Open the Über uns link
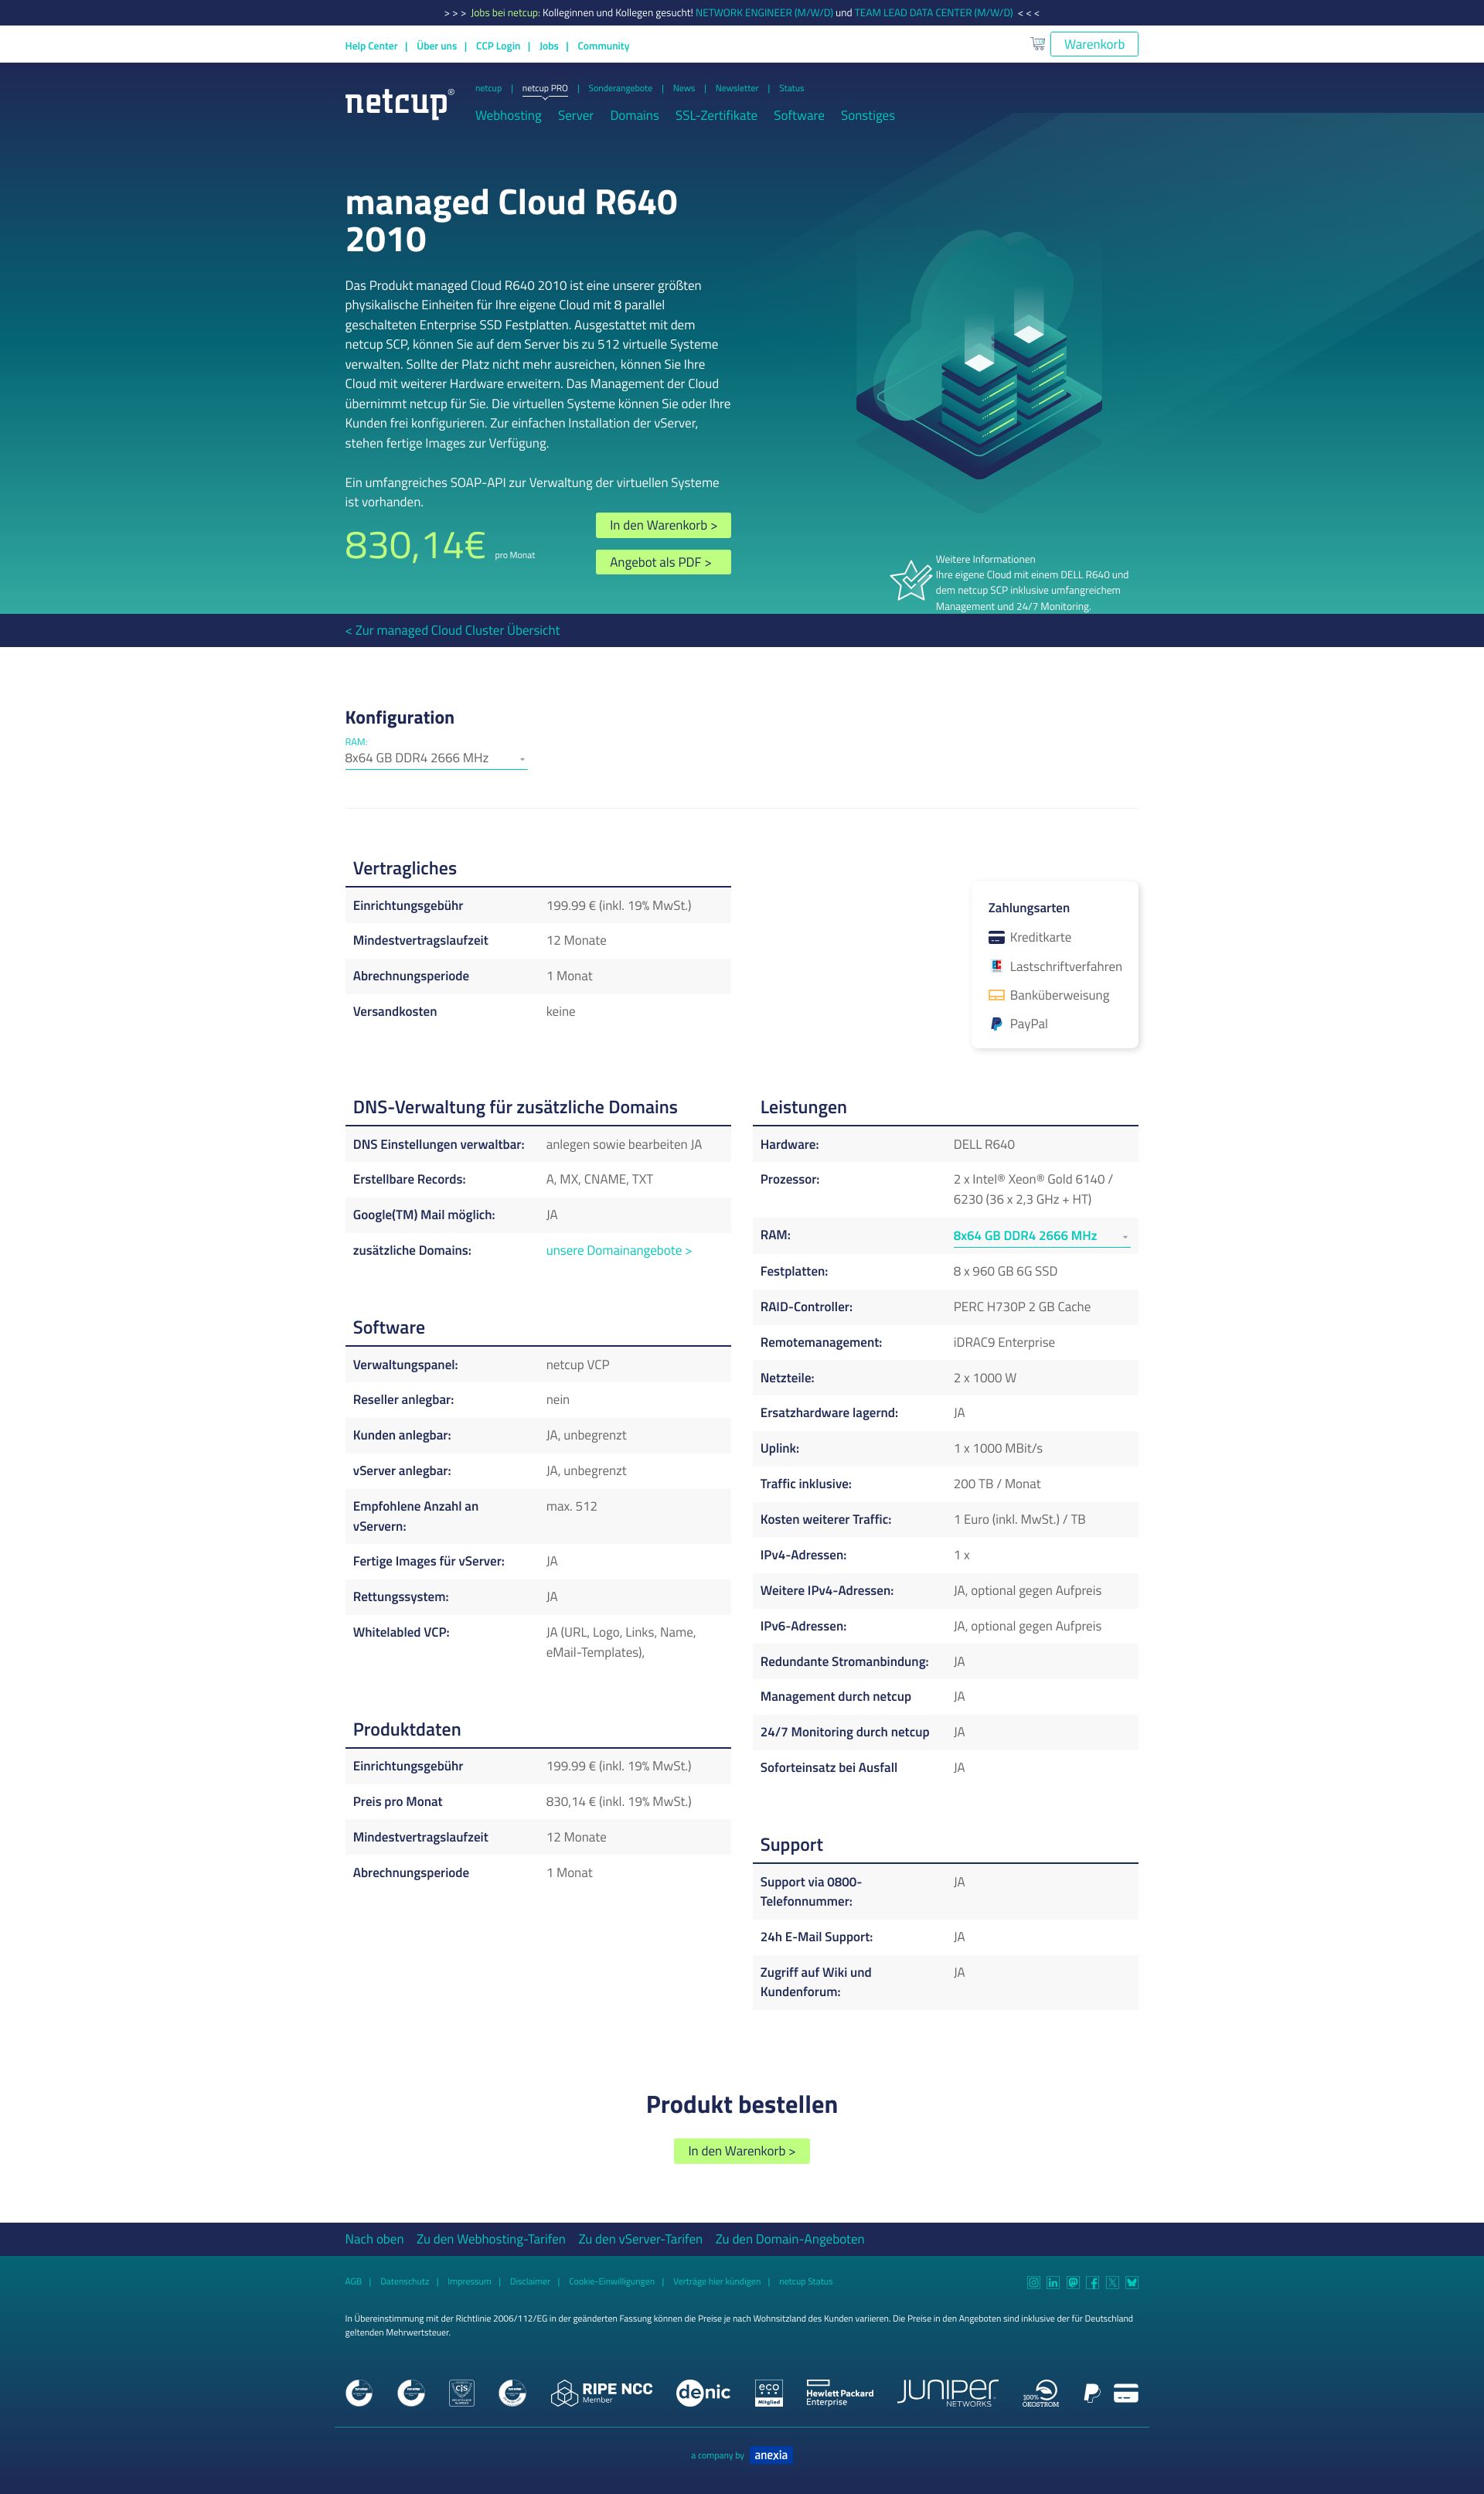This screenshot has width=1484, height=2494. [436, 46]
